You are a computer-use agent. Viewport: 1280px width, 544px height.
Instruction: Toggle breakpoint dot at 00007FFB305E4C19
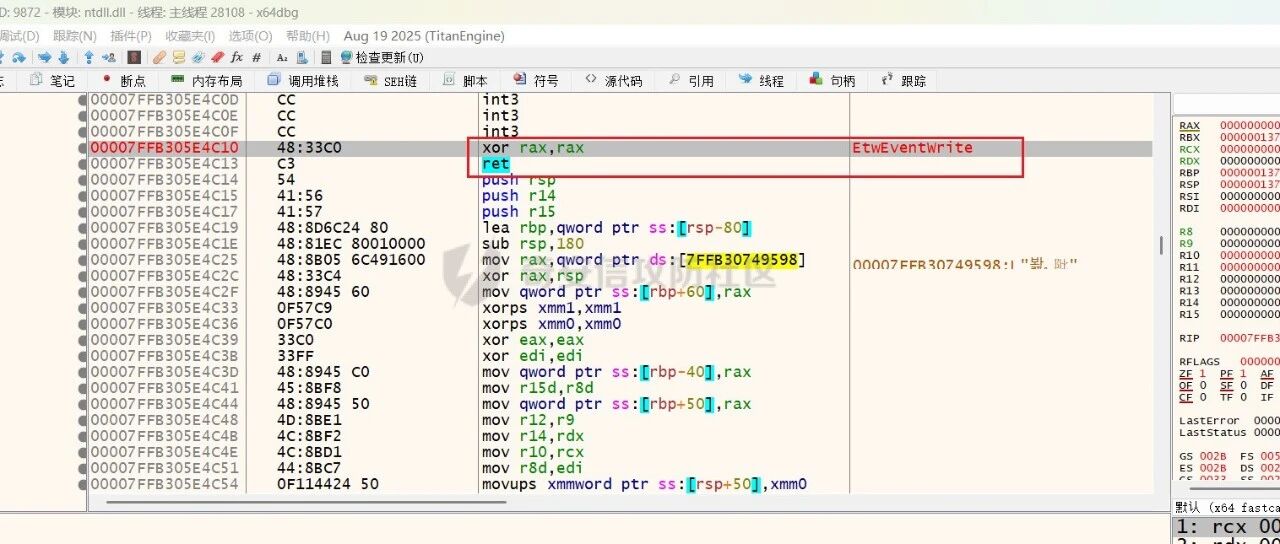click(x=83, y=227)
